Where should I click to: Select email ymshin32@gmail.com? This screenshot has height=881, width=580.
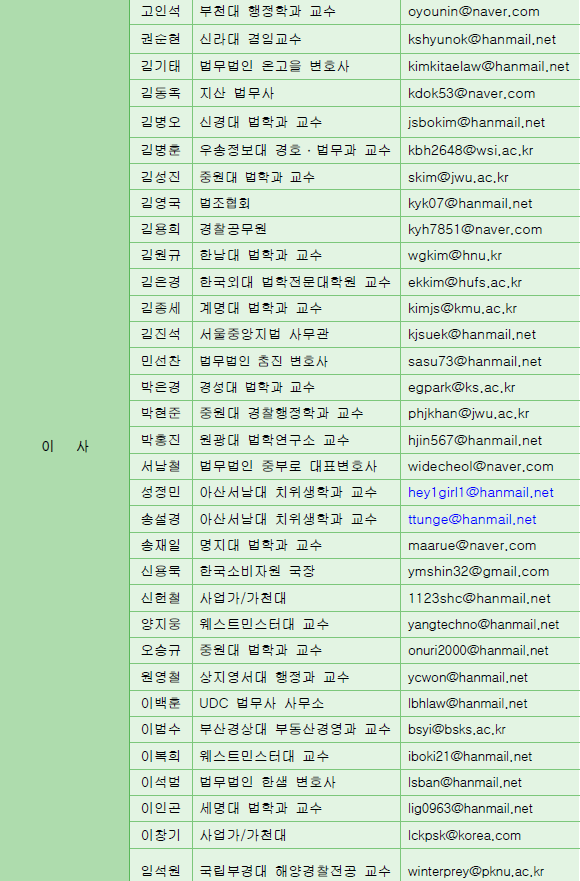click(478, 572)
